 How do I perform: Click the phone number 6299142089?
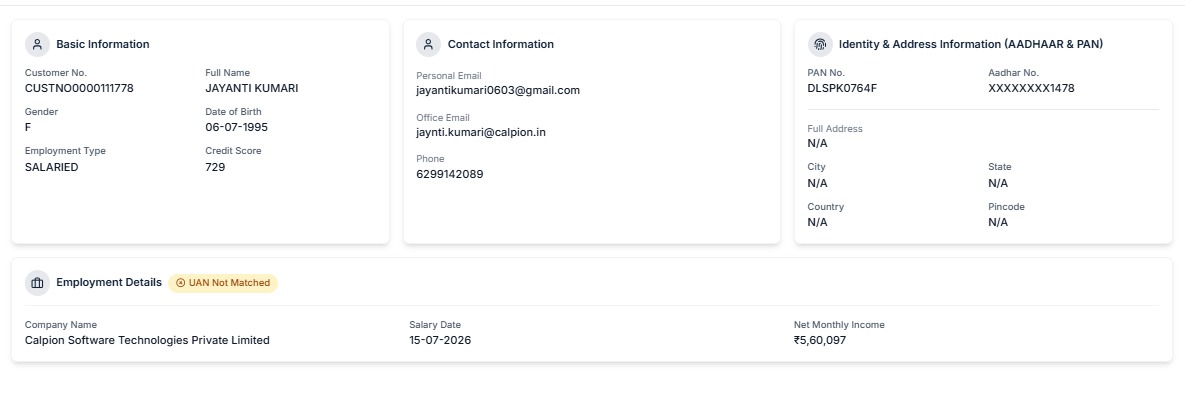[450, 175]
